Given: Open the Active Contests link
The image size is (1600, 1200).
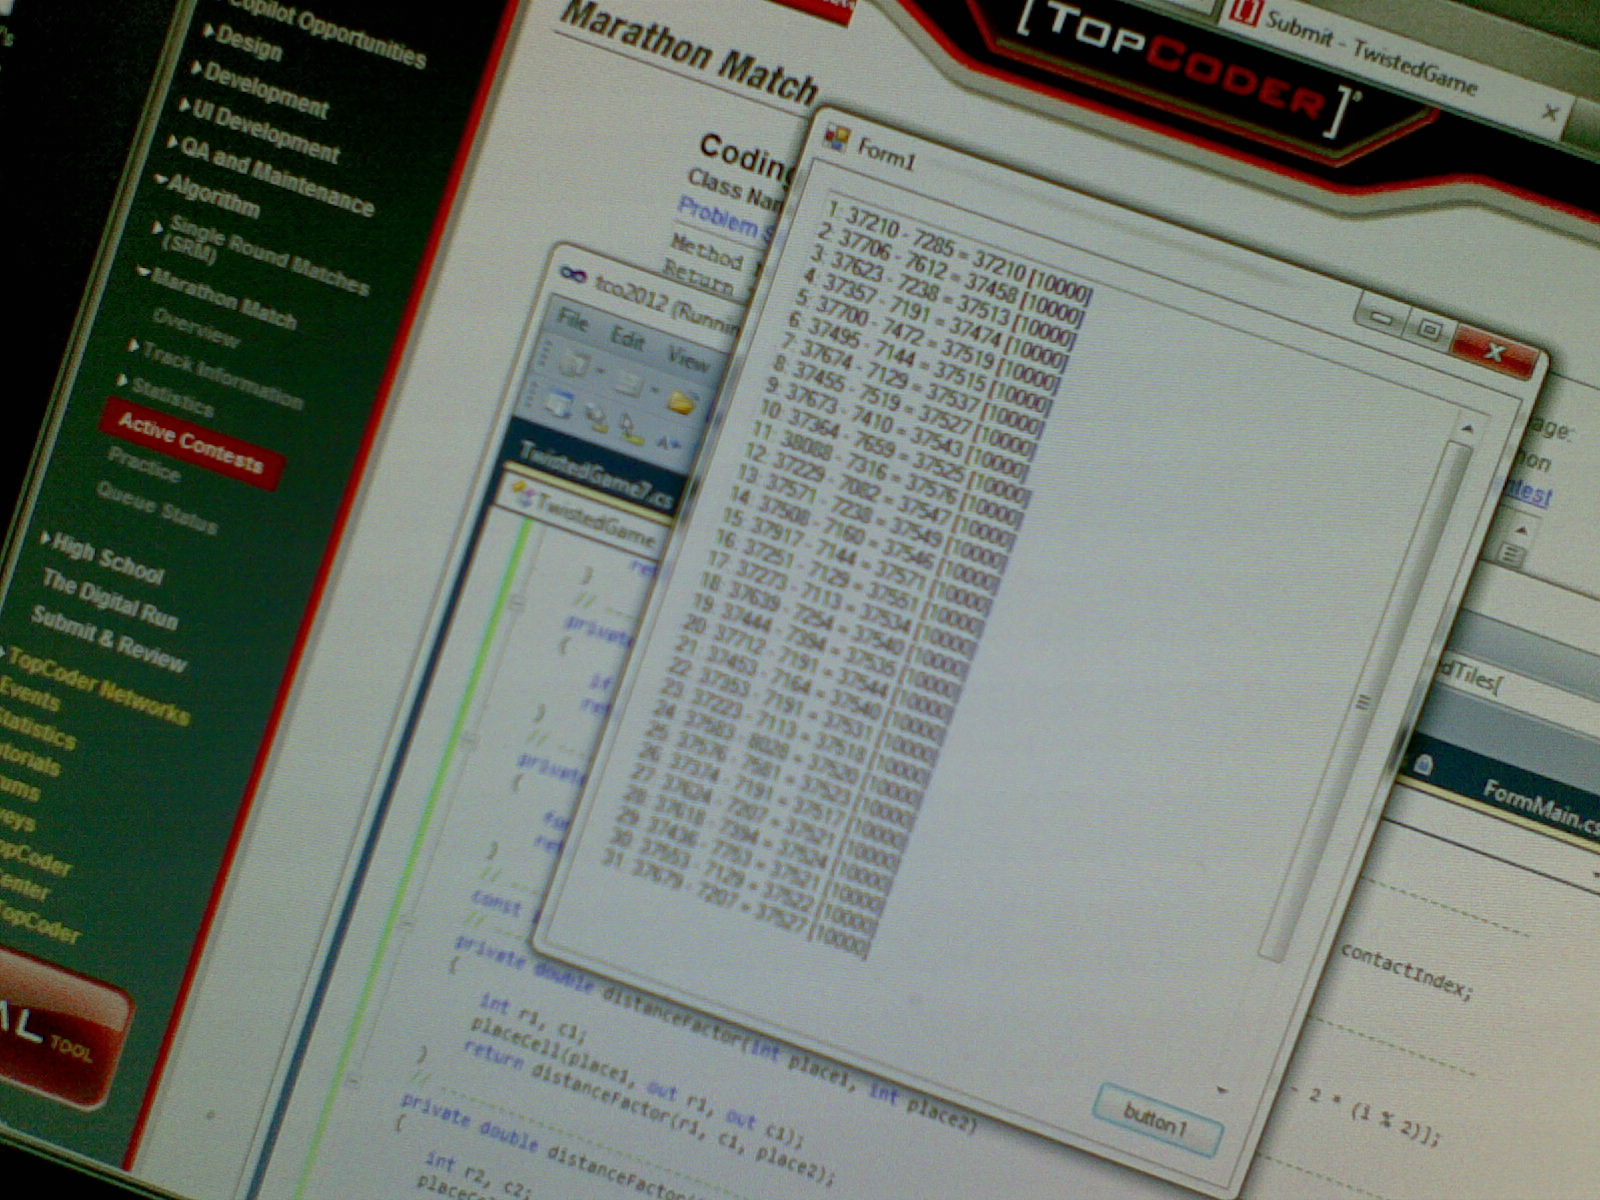Looking at the screenshot, I should coord(190,441).
